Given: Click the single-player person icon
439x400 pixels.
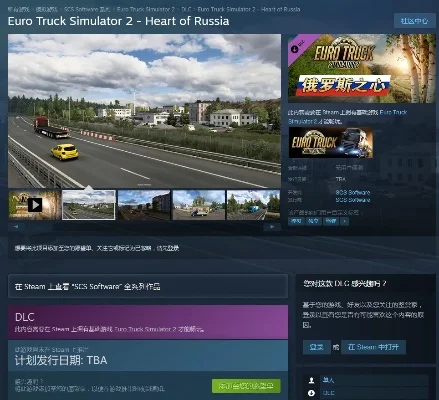Looking at the screenshot, I should (311, 380).
